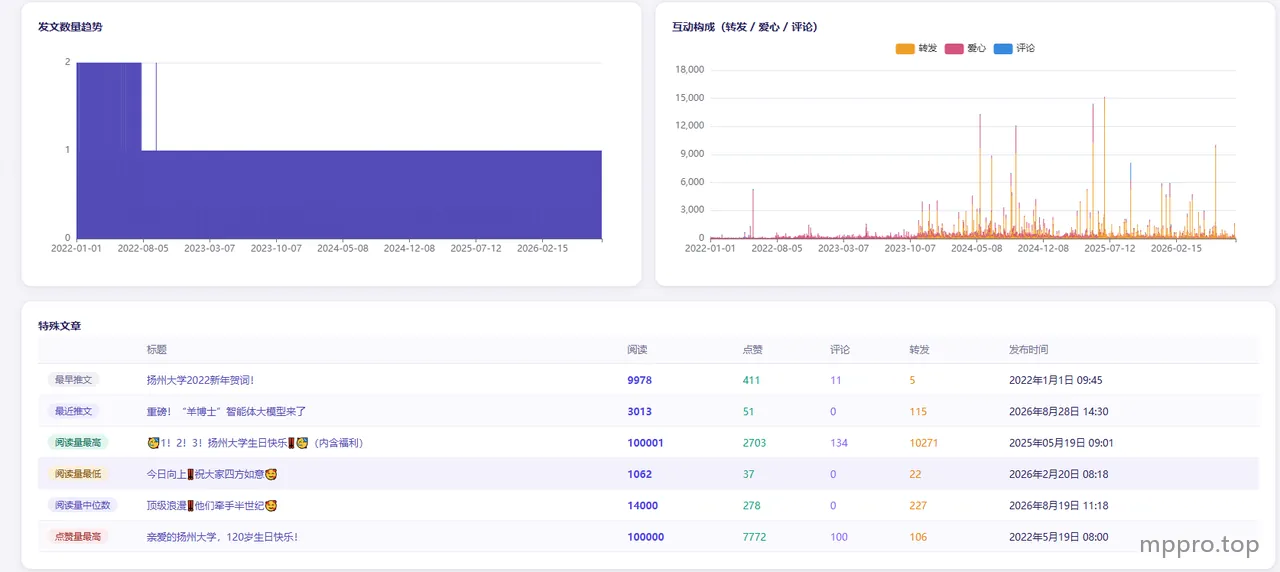Image resolution: width=1280 pixels, height=572 pixels.
Task: Click read count 1062
Action: (639, 474)
